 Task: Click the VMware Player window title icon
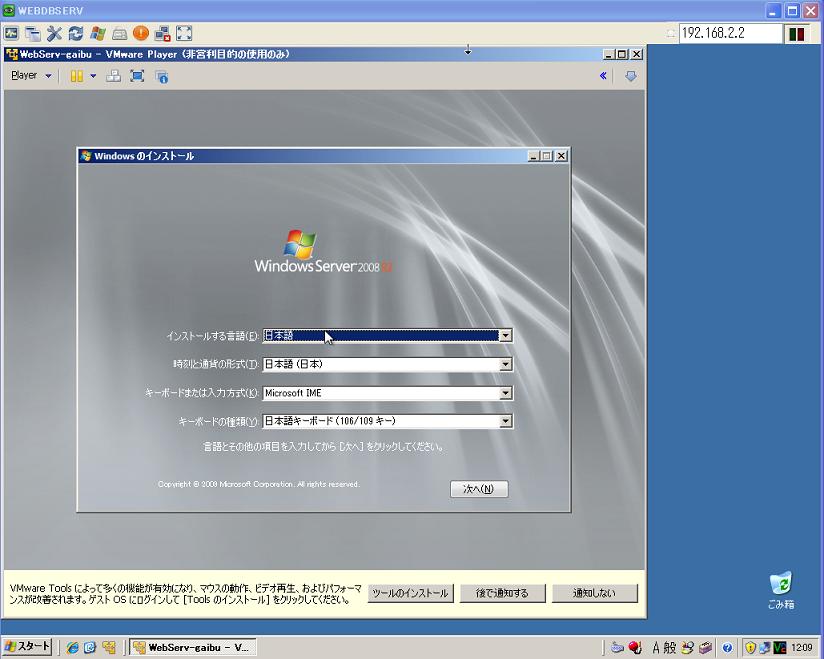[x=11, y=54]
